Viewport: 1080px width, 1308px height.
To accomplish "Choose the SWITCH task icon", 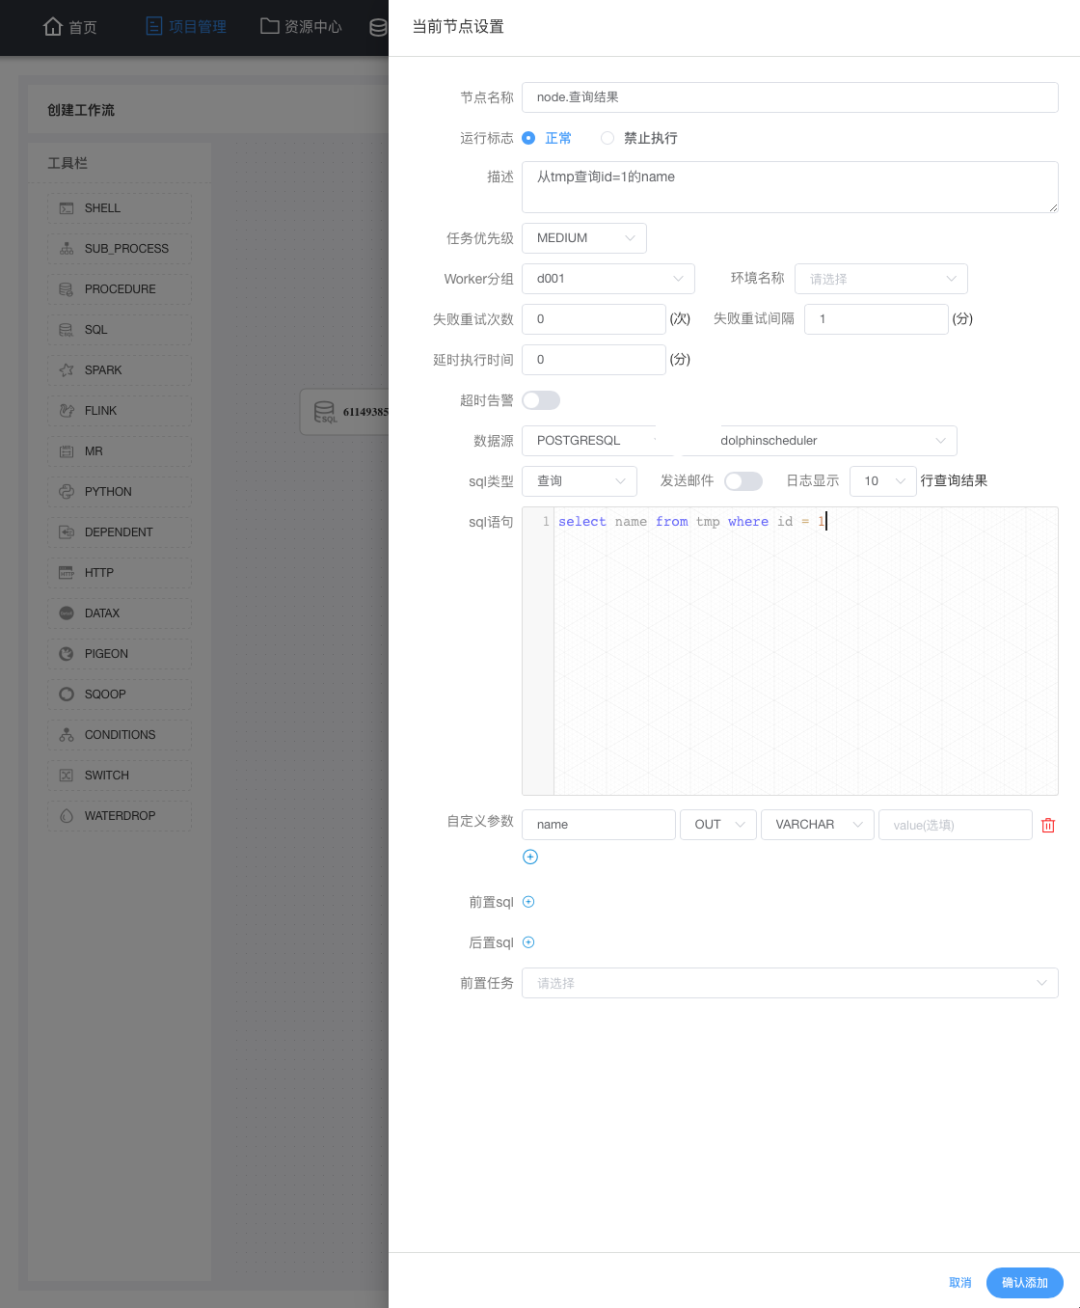I will click(66, 775).
